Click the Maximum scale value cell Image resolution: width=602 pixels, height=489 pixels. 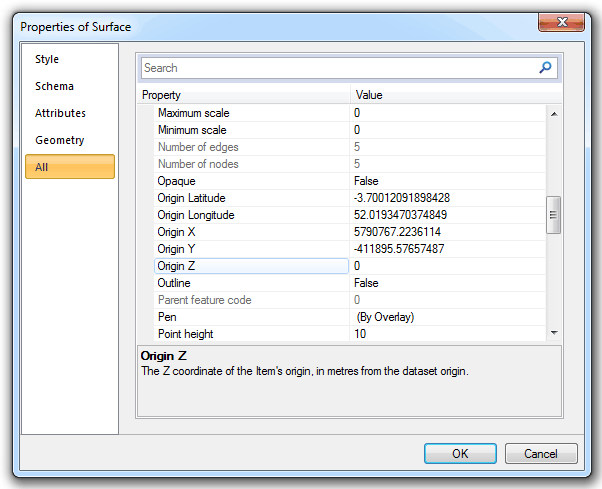tap(448, 113)
